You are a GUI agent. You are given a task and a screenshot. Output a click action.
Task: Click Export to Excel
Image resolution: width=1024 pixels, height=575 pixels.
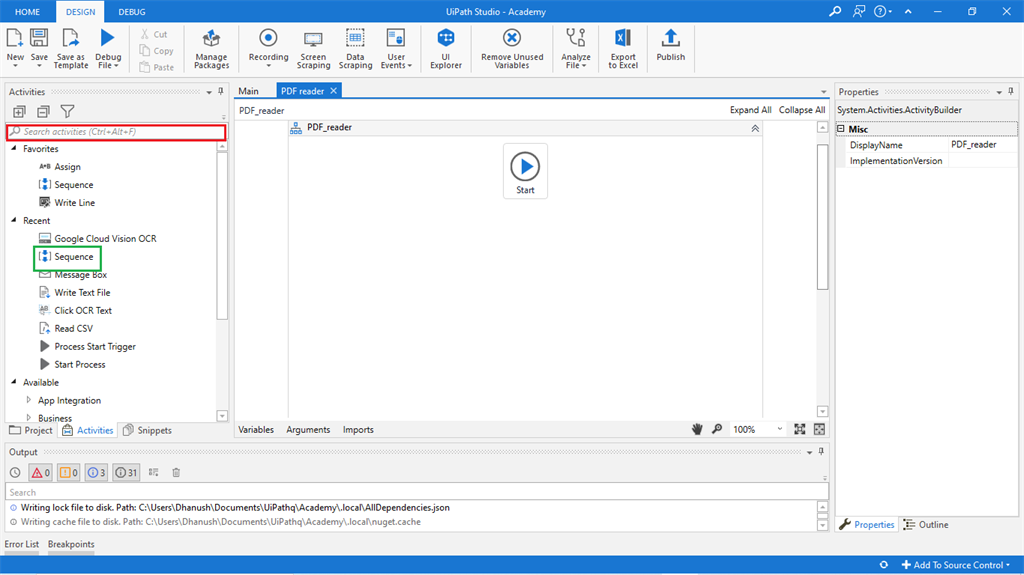623,48
